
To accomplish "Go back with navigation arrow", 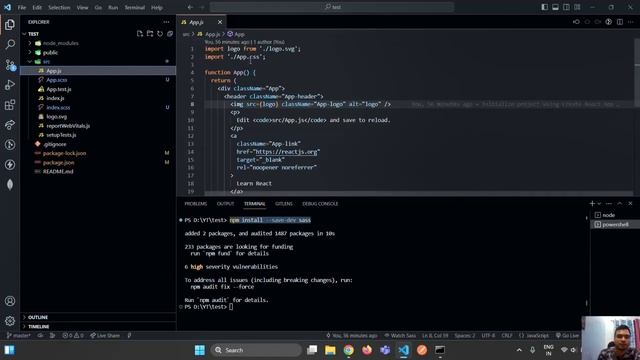I will point(190,7).
